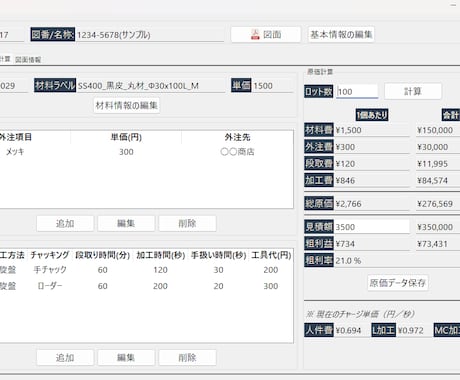Open 基本情報の編集
This screenshot has height=380, width=460.
point(341,34)
